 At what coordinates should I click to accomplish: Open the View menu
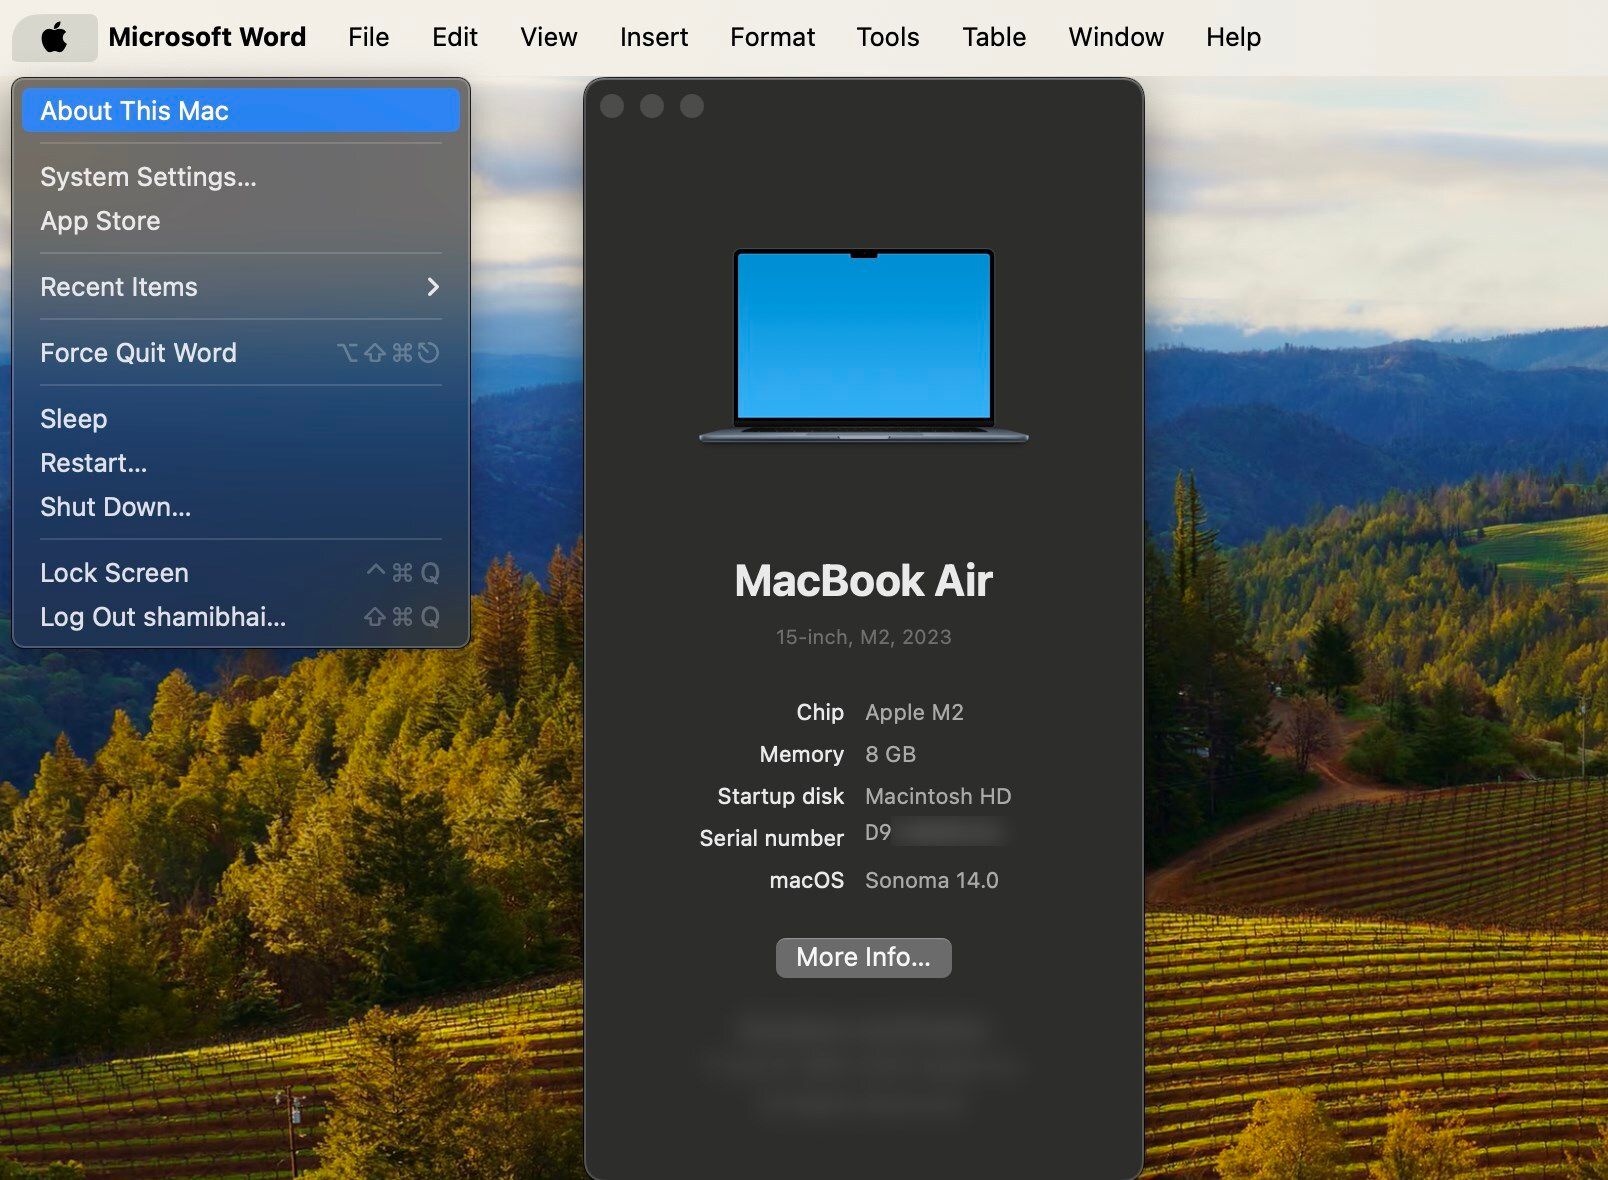pos(548,37)
